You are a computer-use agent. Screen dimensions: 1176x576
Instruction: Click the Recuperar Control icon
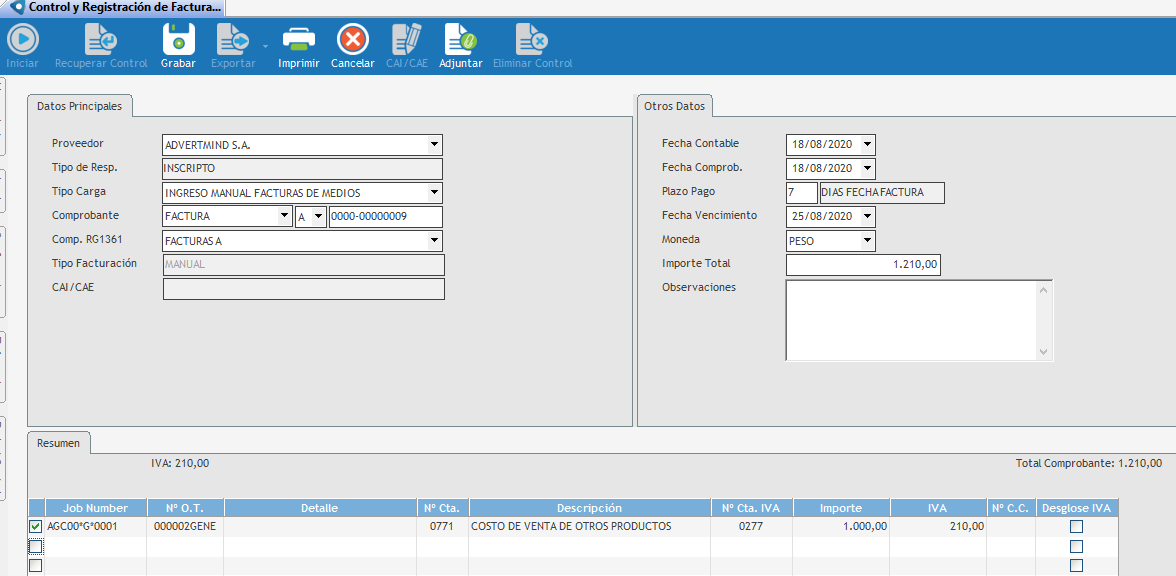coord(101,40)
